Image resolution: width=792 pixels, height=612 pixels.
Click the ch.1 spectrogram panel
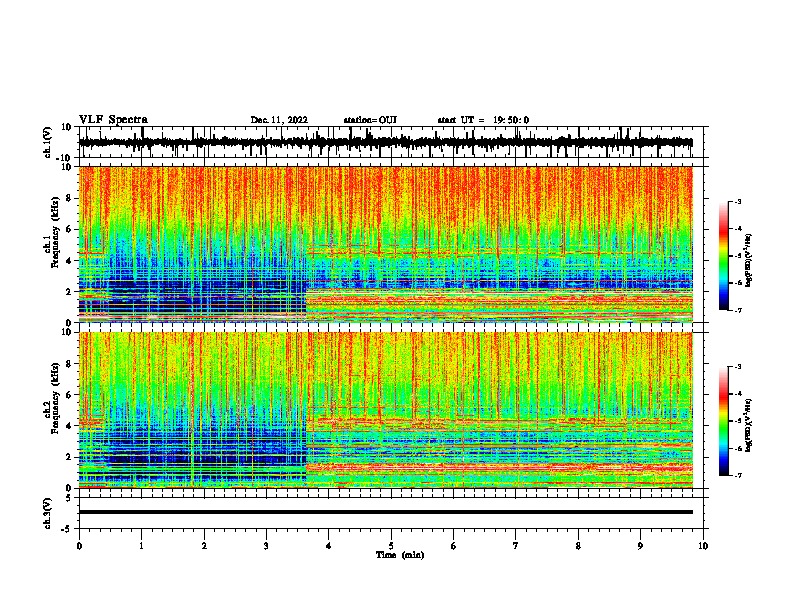pyautogui.click(x=386, y=244)
